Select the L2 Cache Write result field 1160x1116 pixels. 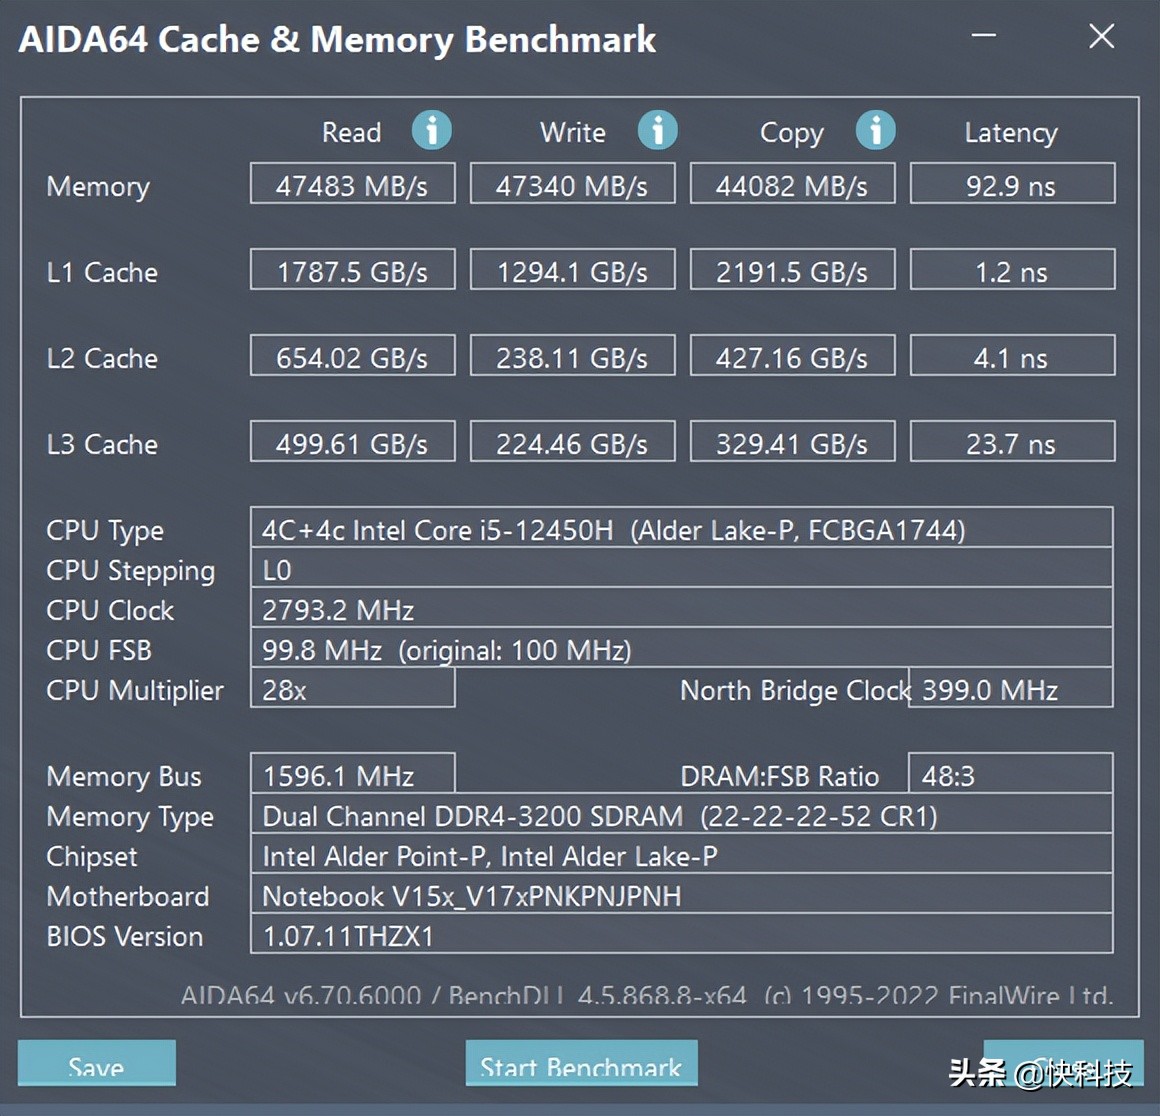(572, 355)
